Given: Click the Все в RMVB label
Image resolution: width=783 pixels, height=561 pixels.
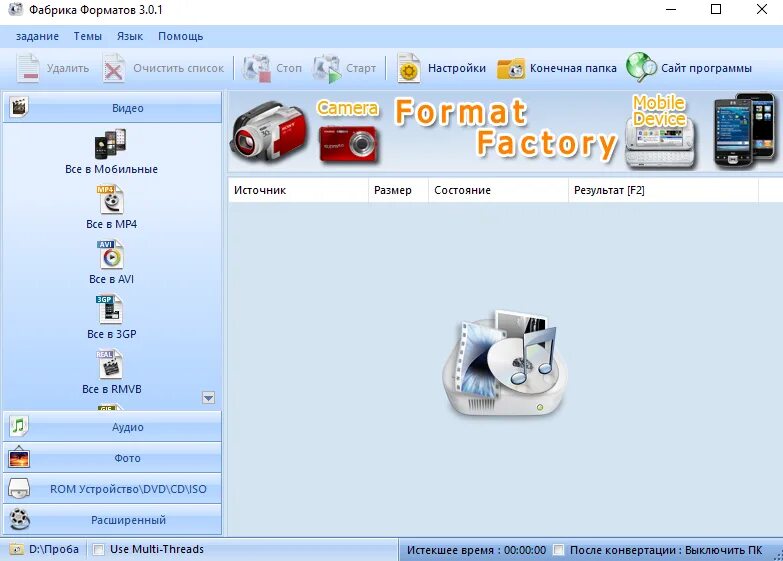Looking at the screenshot, I should tap(111, 389).
